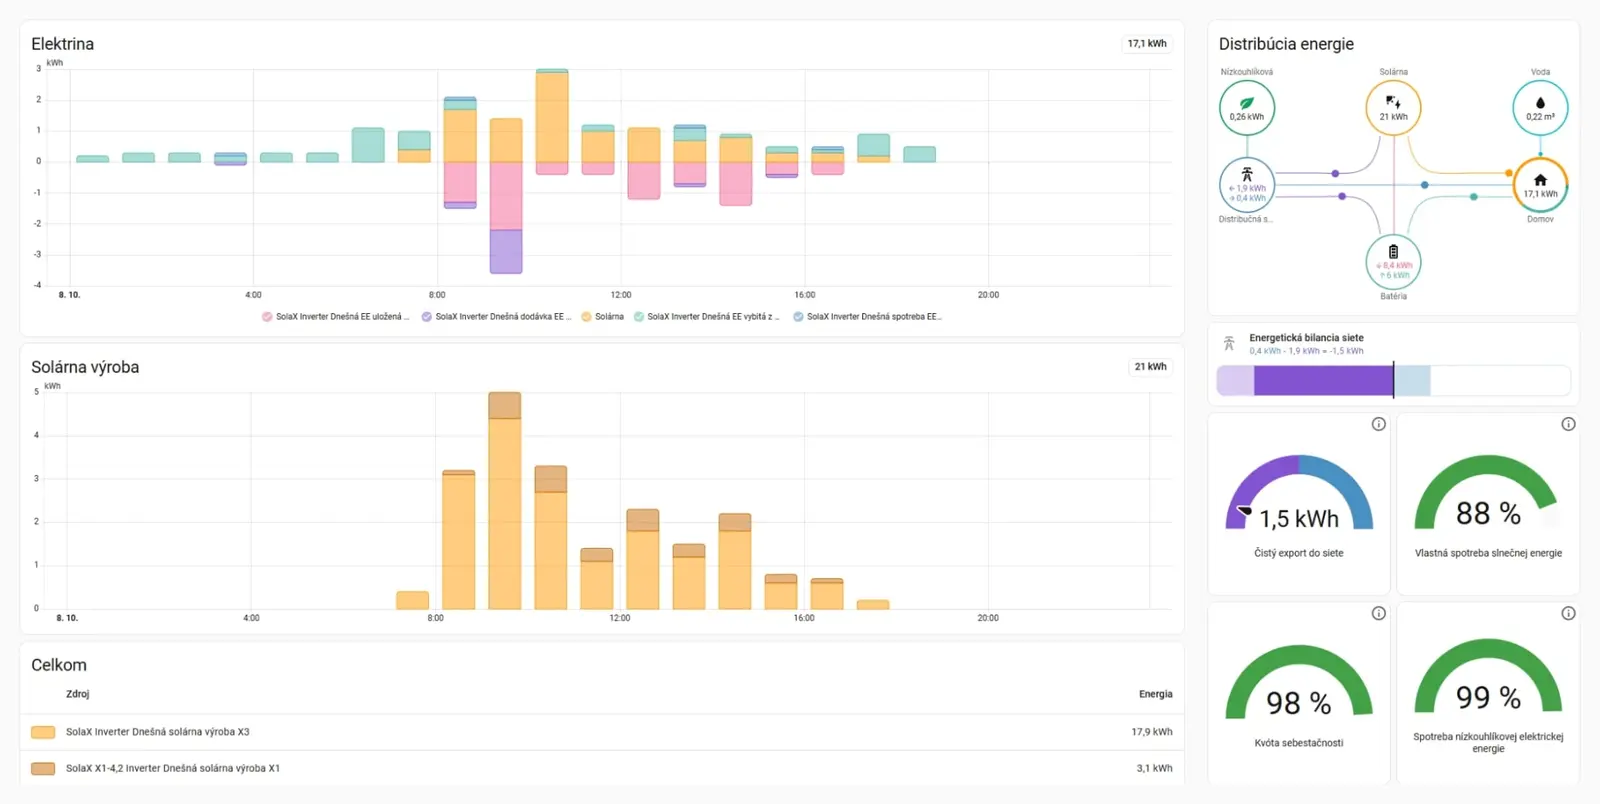Toggle the Solárna legend series
The image size is (1600, 804).
602,317
